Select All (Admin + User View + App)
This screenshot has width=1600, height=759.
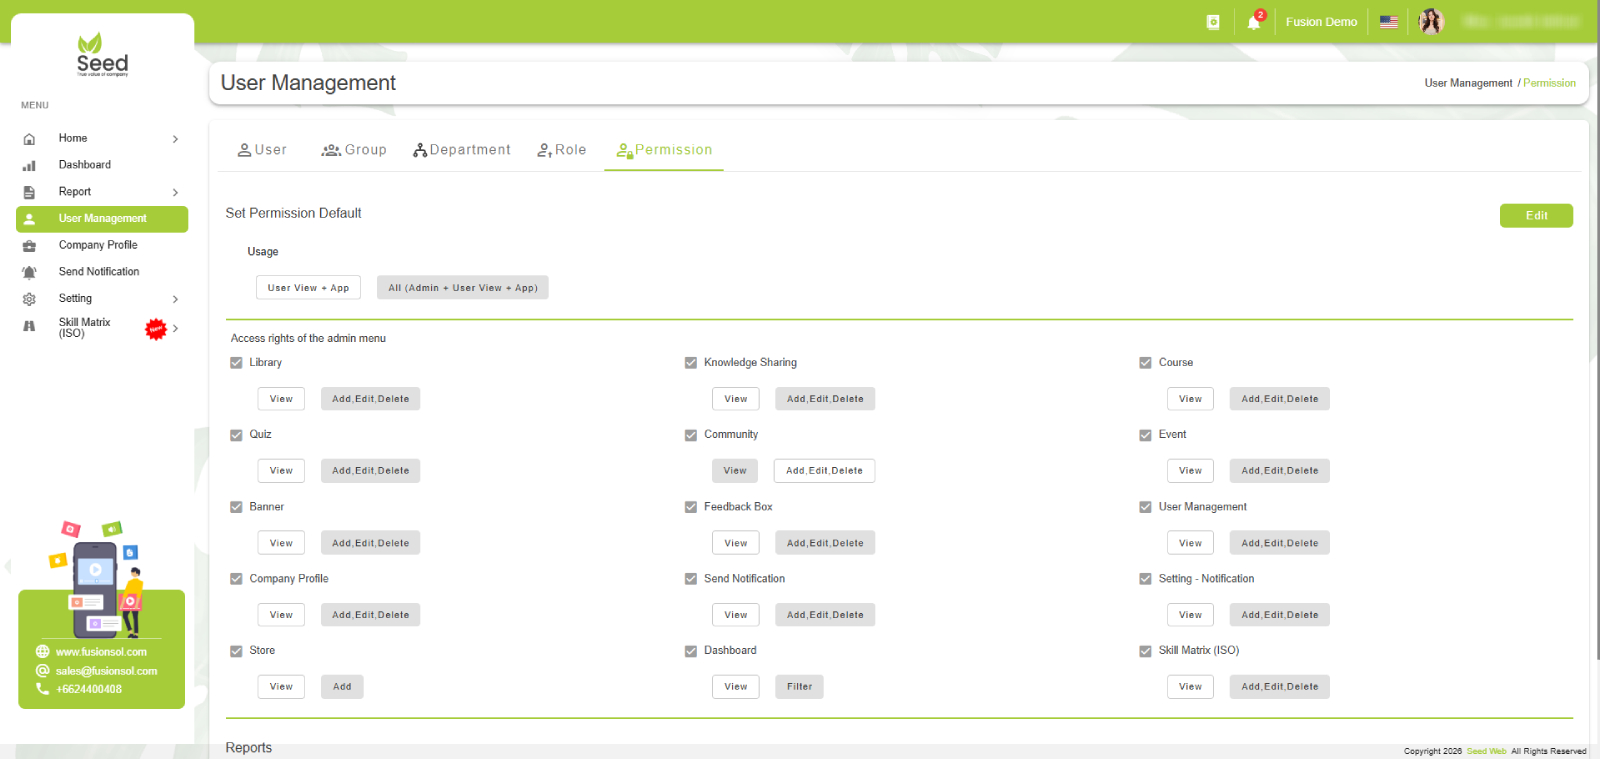coord(463,288)
